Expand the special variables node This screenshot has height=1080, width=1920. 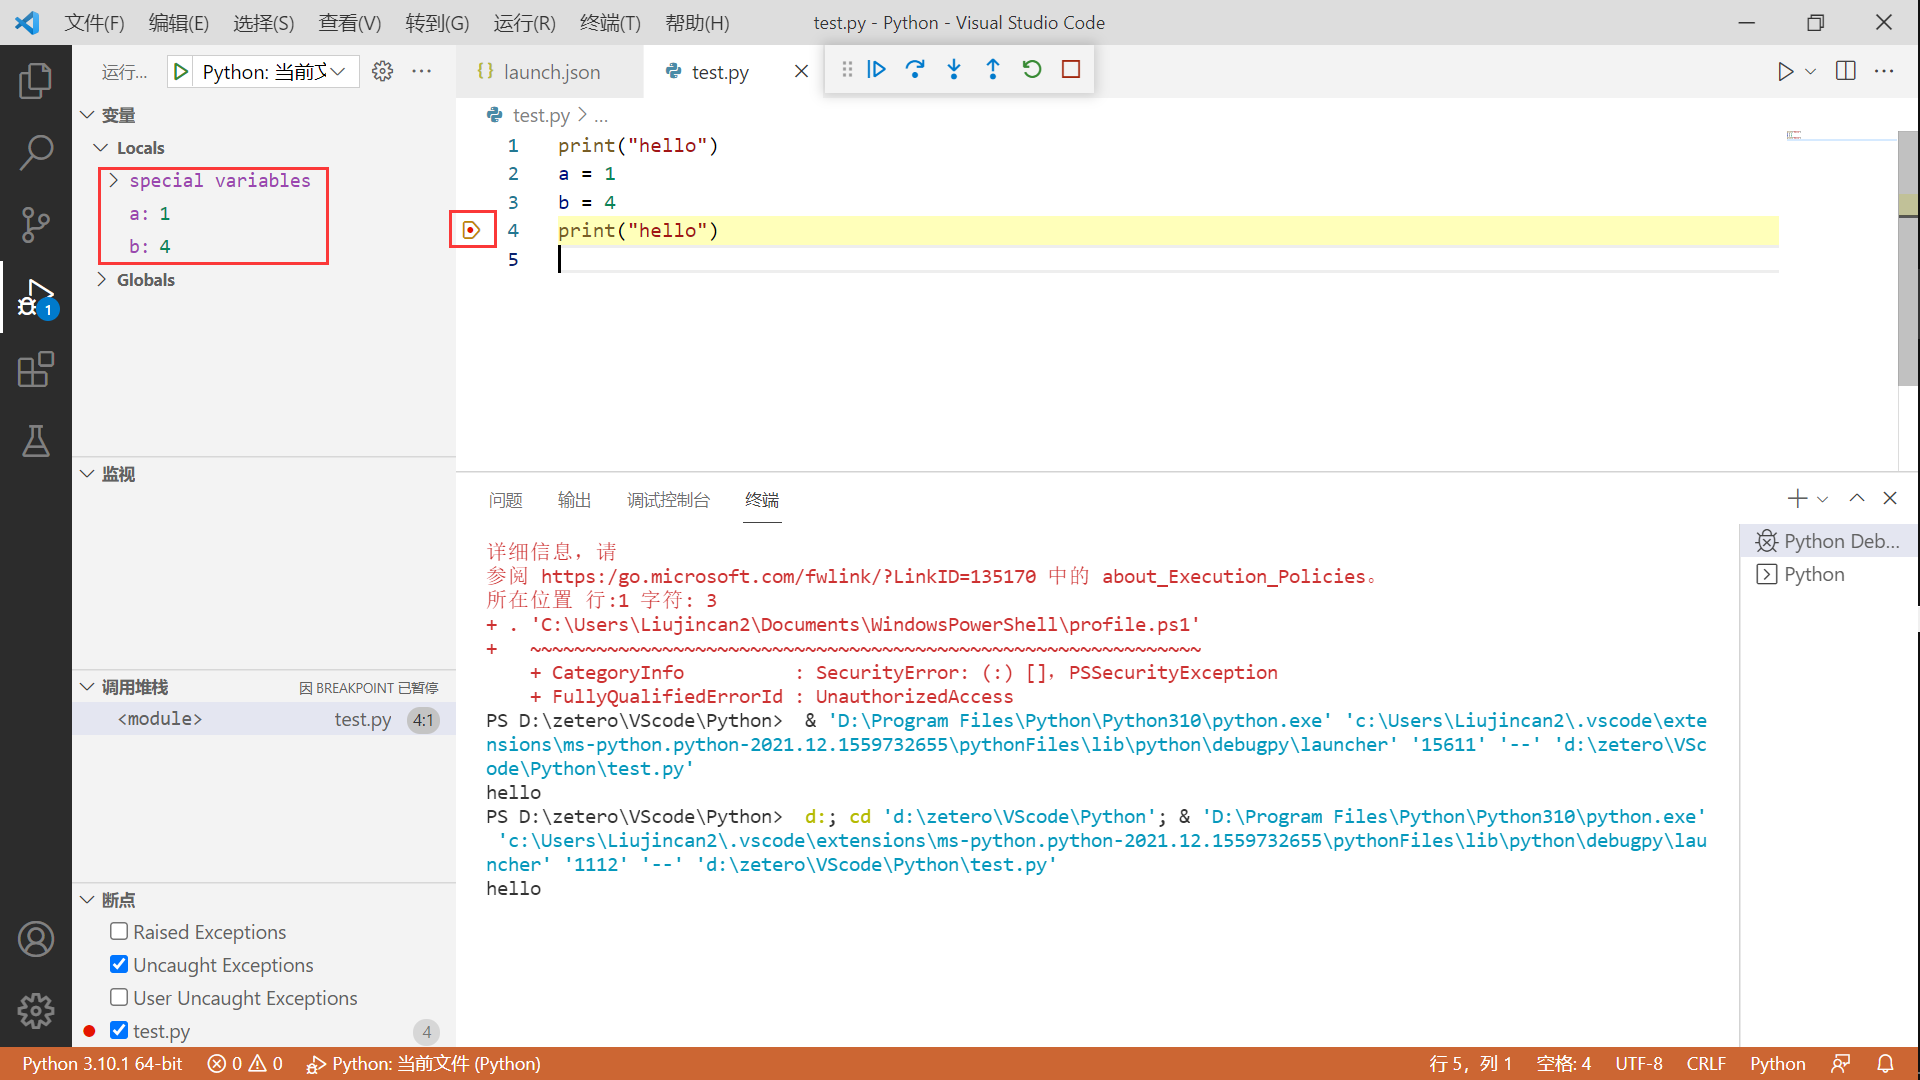point(114,180)
